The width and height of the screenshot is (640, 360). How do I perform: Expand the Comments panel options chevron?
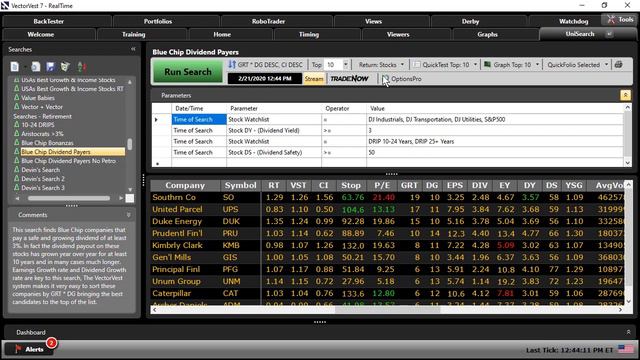point(129,215)
